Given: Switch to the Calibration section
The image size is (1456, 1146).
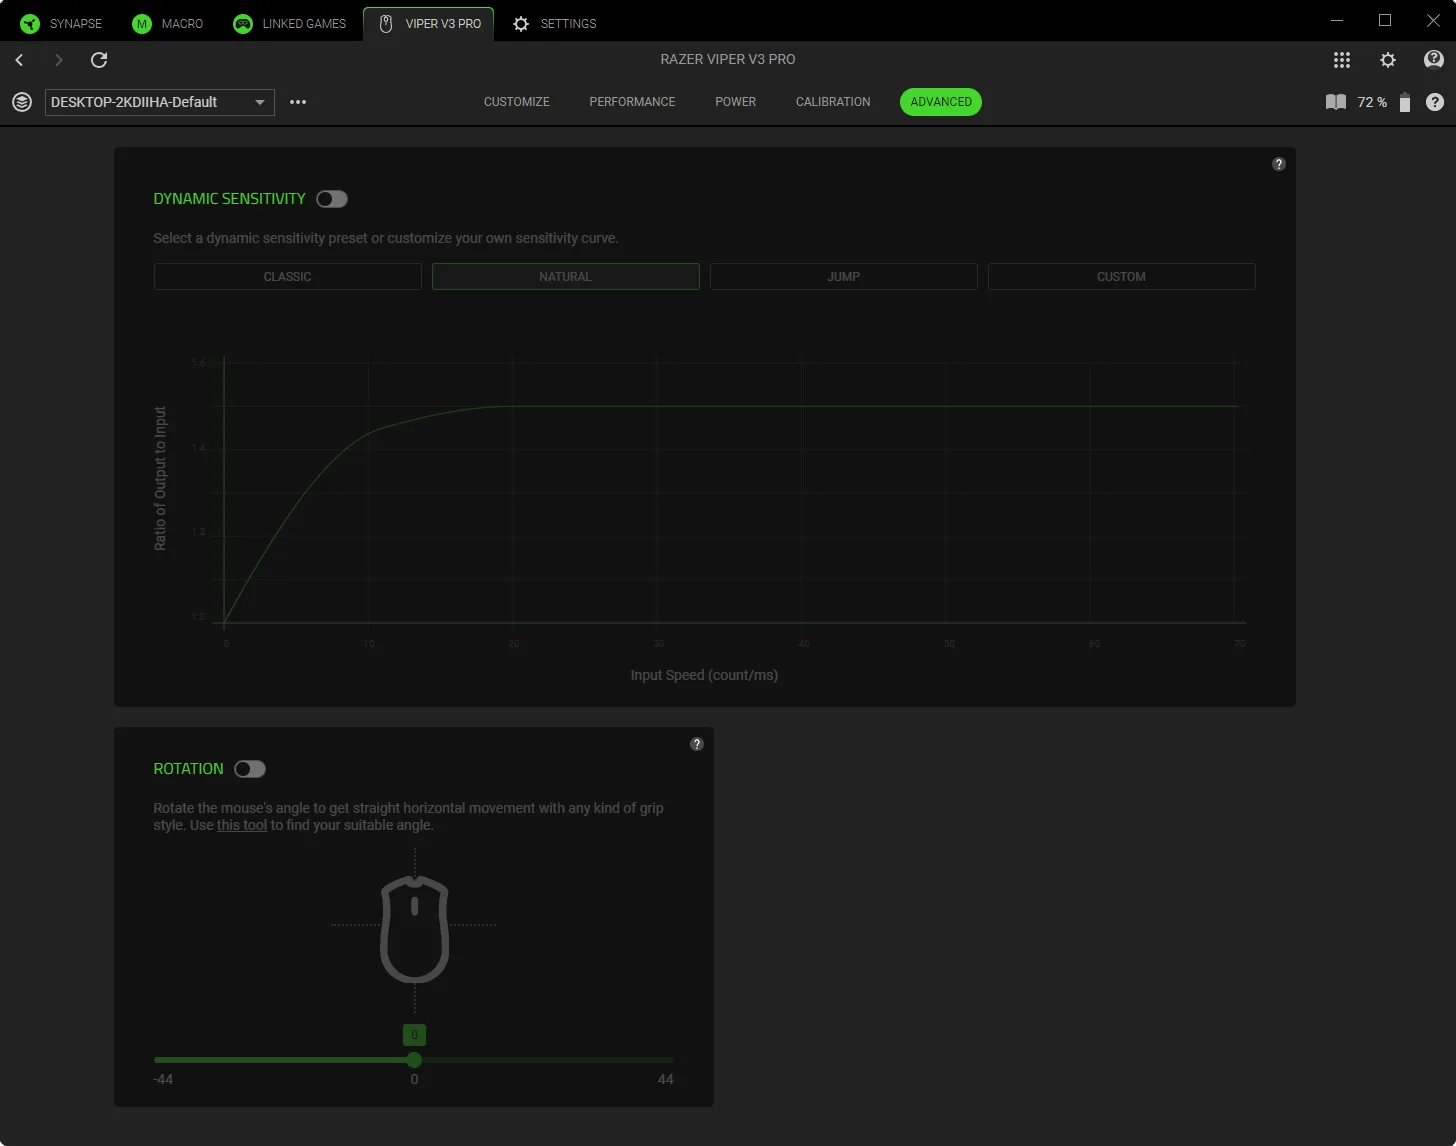Looking at the screenshot, I should click(x=833, y=102).
